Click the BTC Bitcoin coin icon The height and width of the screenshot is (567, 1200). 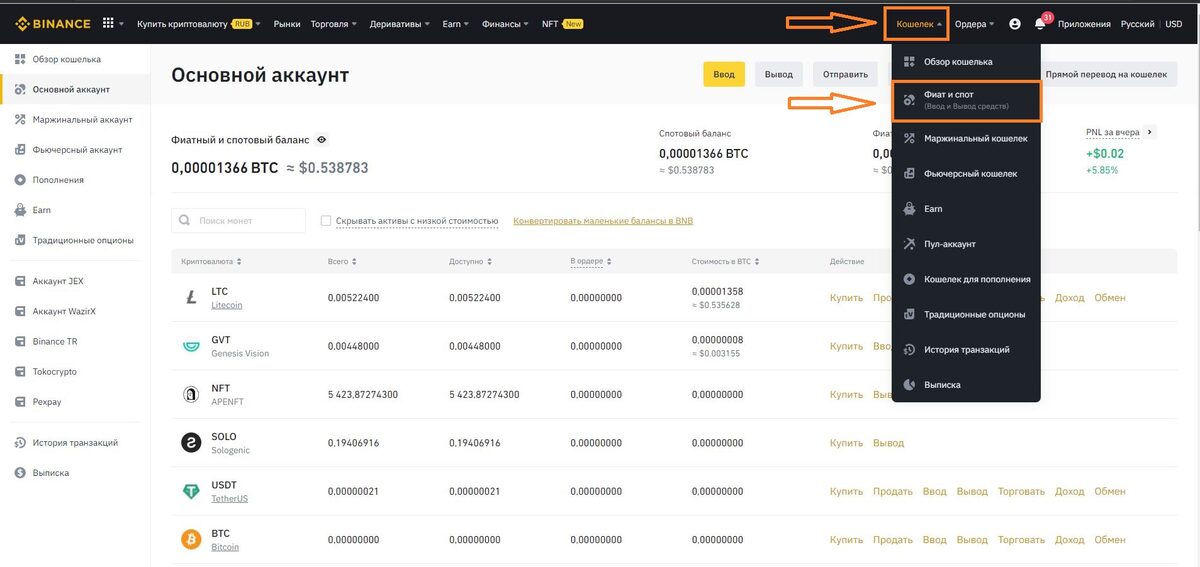coord(191,540)
